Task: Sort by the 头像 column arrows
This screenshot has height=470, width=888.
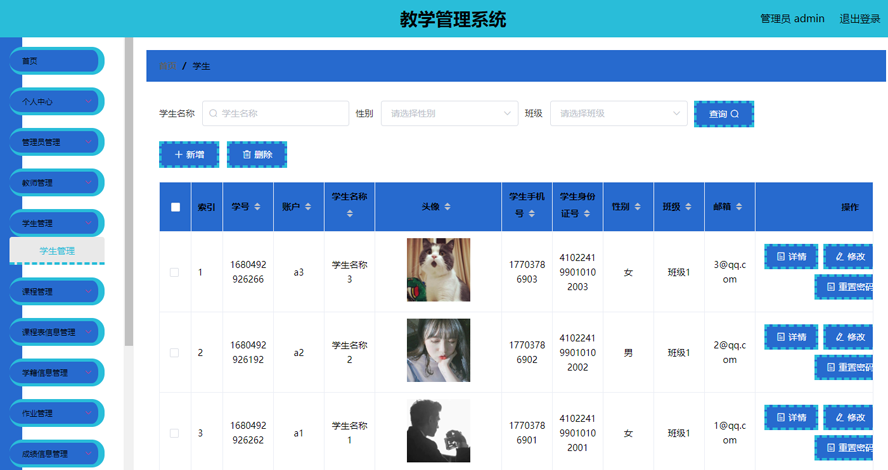Action: point(447,207)
